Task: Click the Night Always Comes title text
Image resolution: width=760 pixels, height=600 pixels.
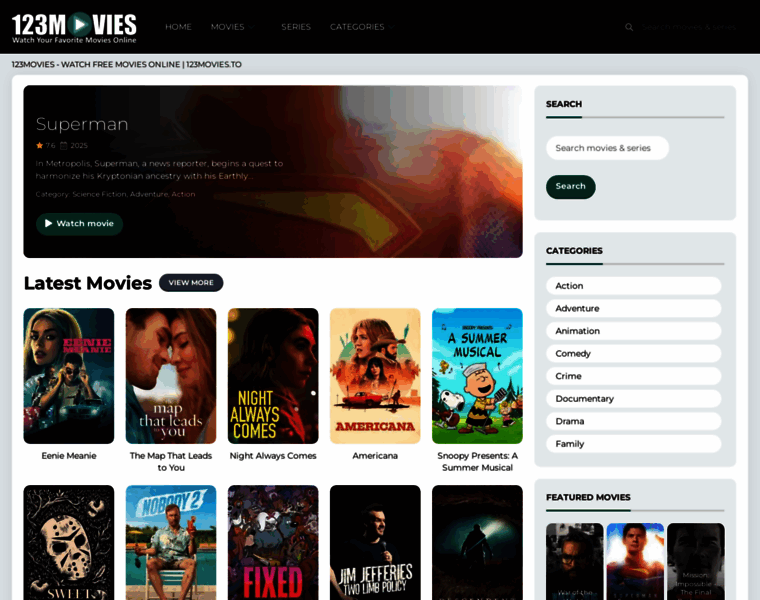Action: [x=273, y=456]
